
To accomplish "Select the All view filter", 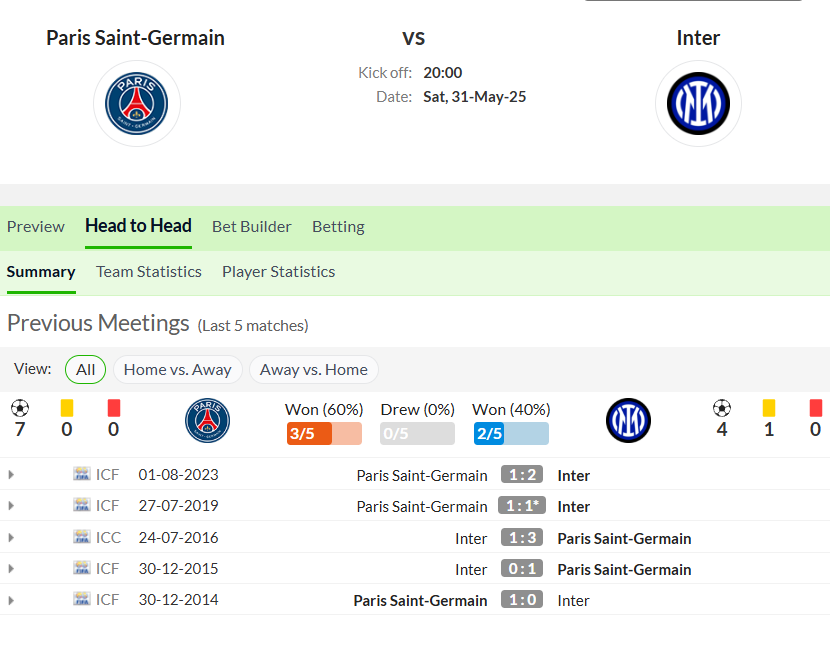I will click(85, 369).
